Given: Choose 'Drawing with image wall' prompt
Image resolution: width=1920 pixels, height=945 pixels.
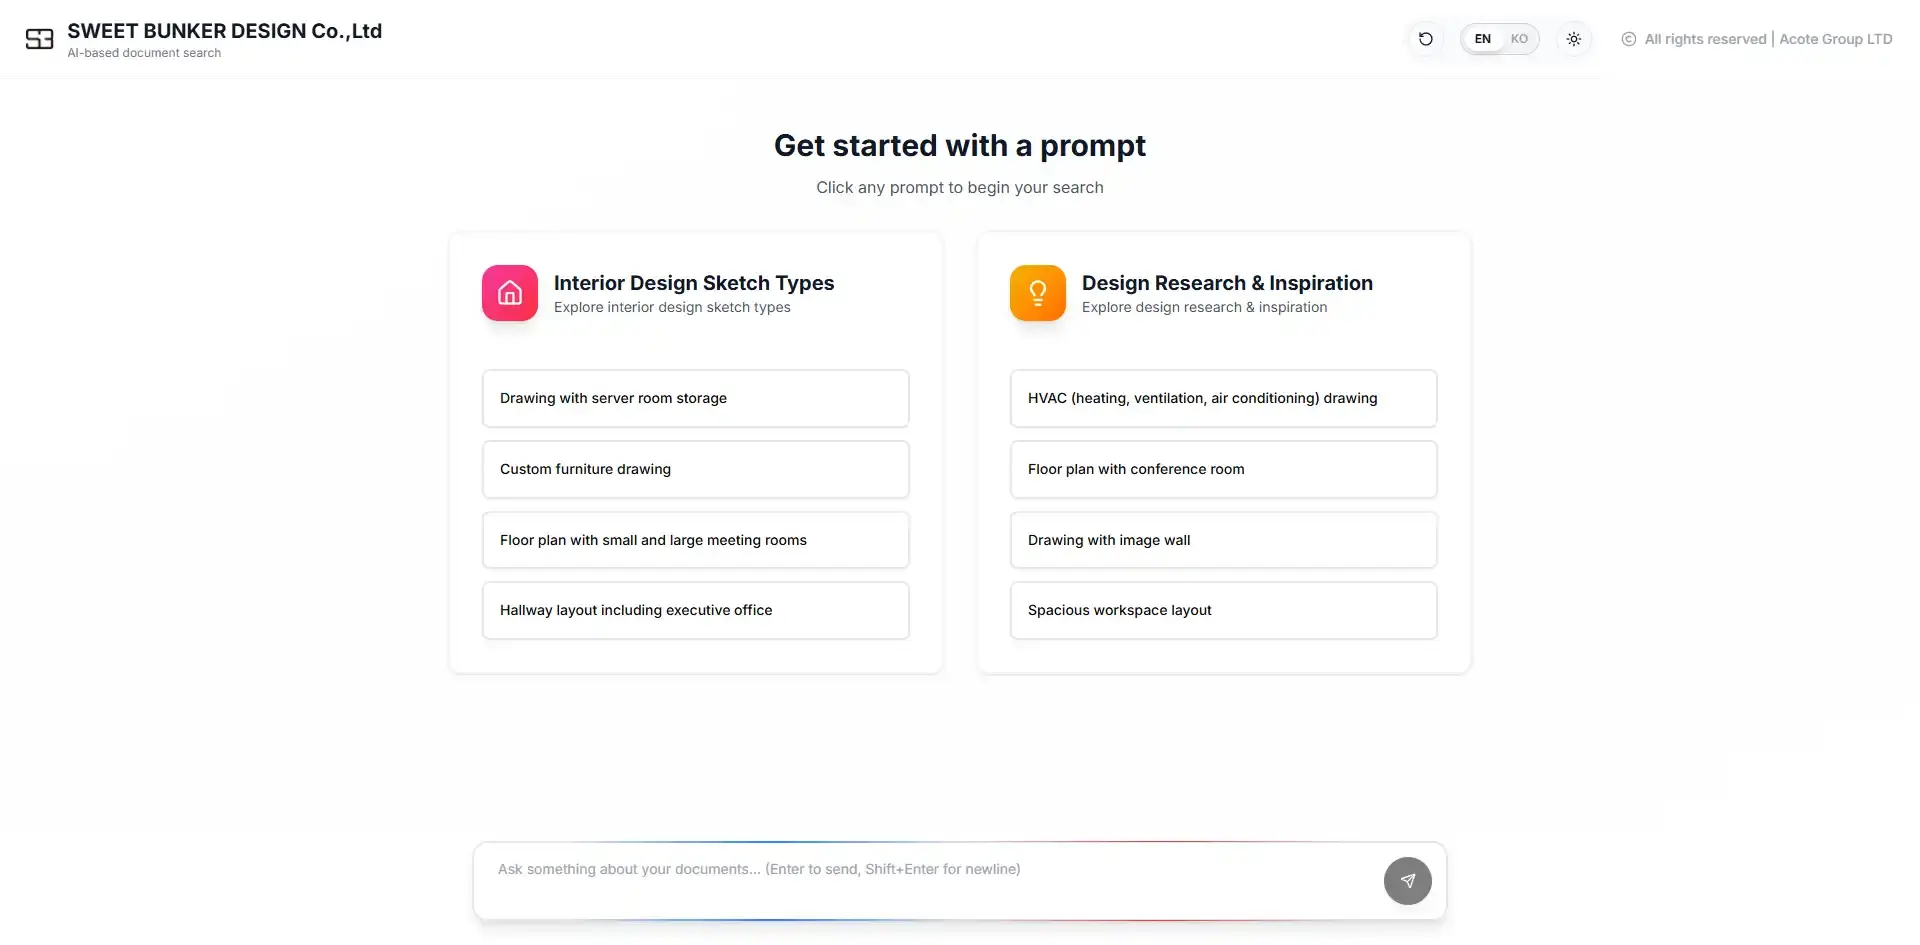Looking at the screenshot, I should coord(1222,540).
